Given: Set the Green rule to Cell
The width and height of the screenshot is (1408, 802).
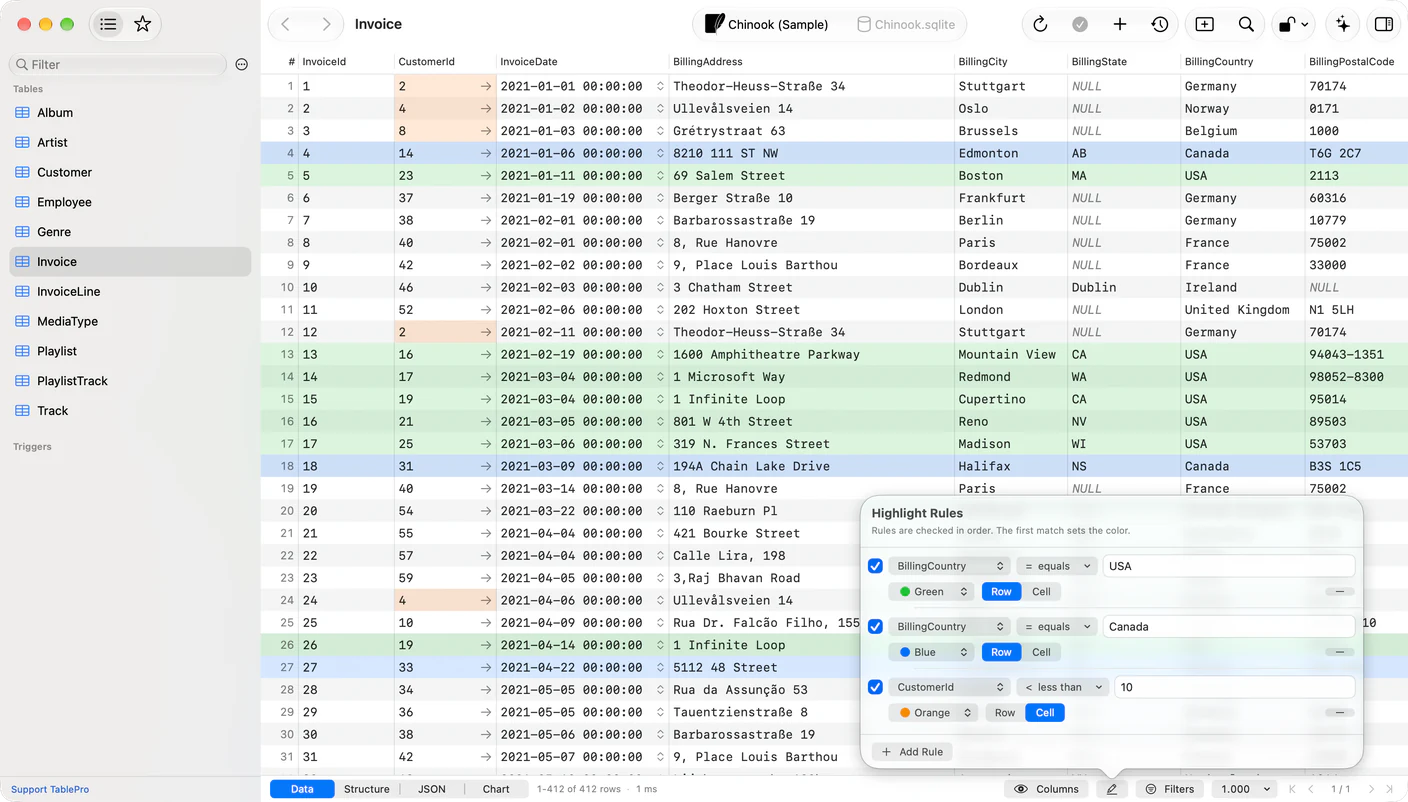Looking at the screenshot, I should tap(1041, 592).
